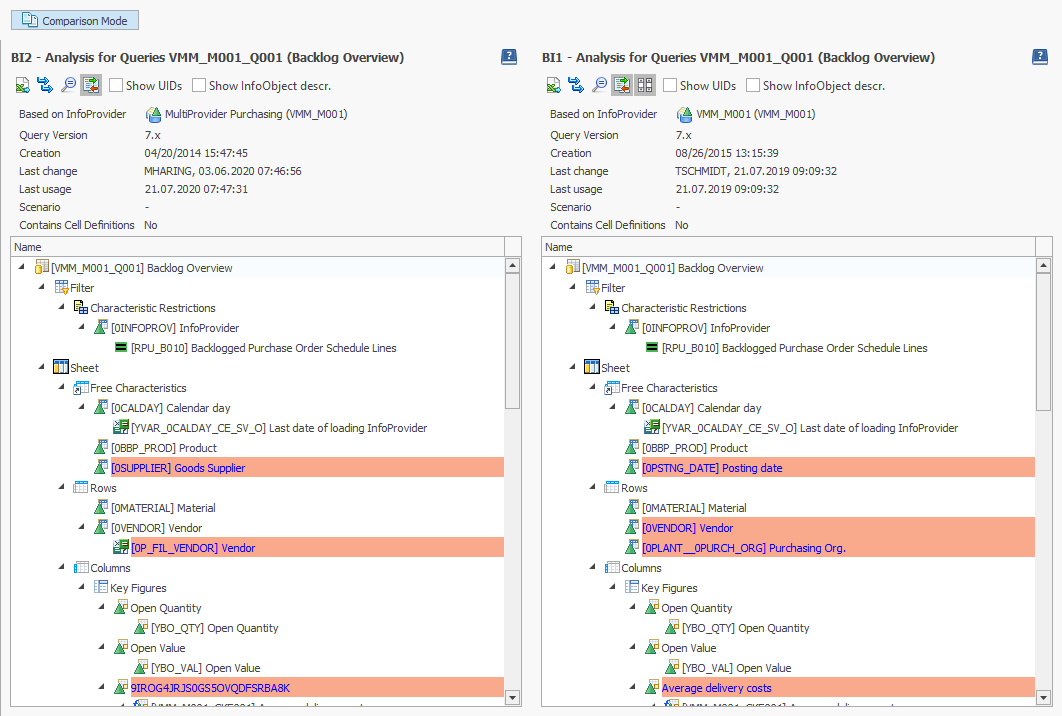Click the side-by-side layout icon in BI1 toolbar
This screenshot has width=1062, height=716.
[644, 85]
